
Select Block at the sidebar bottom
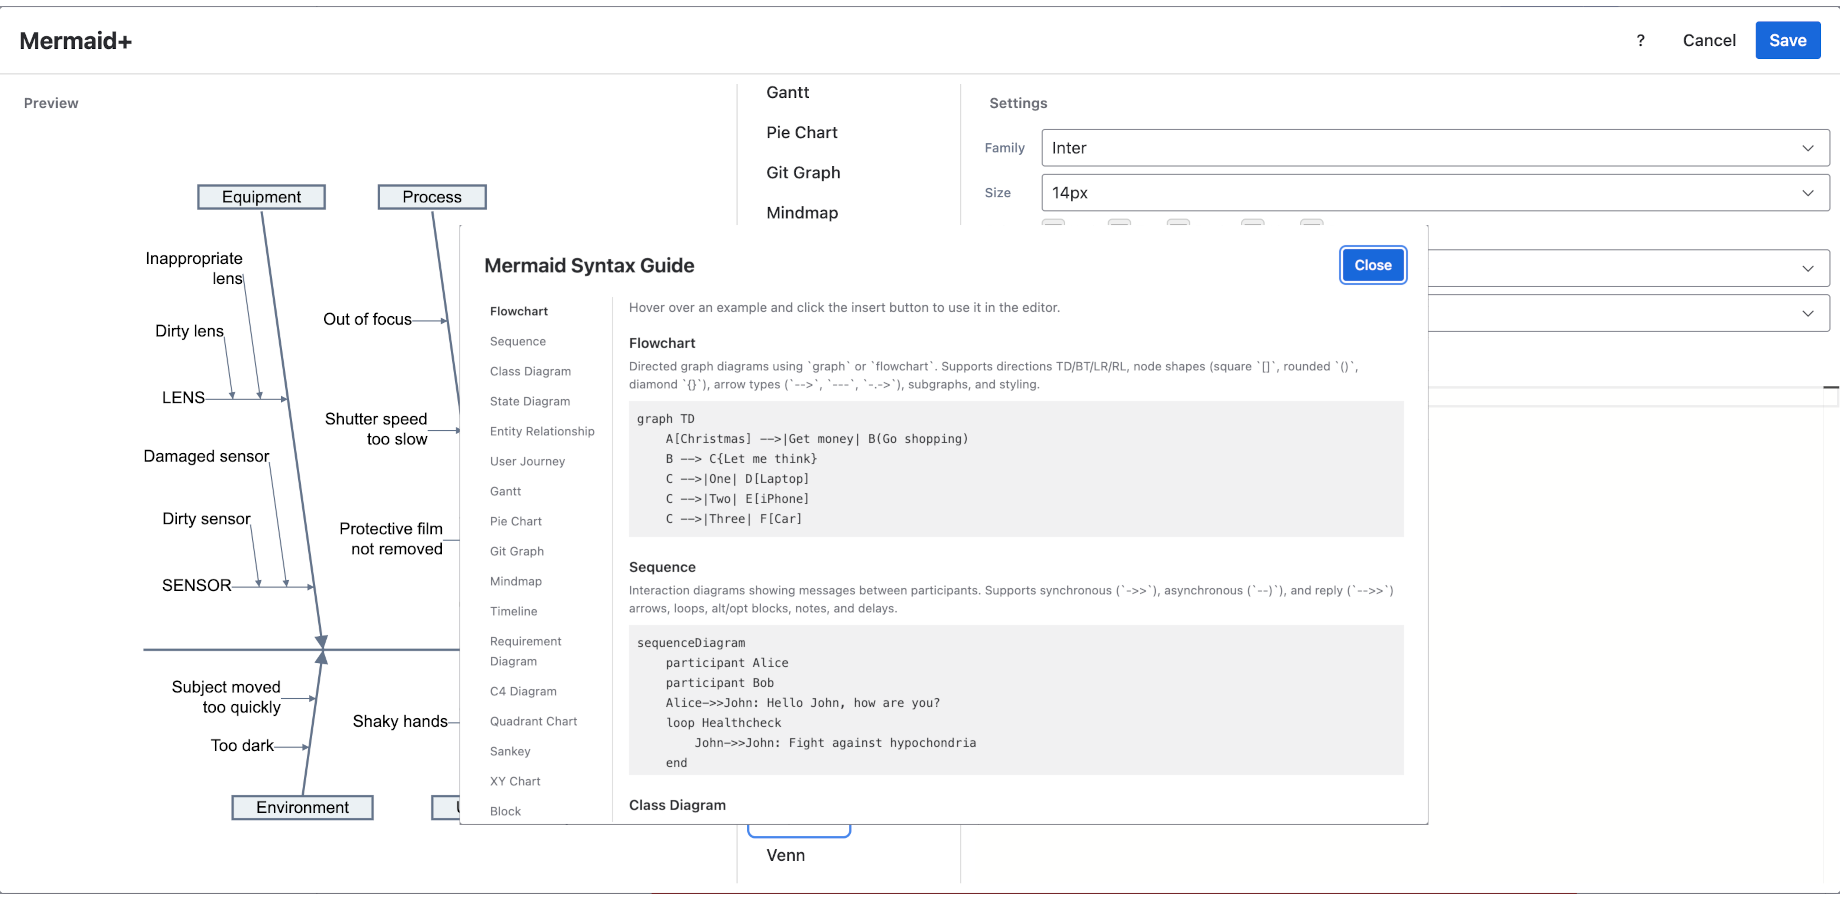click(504, 811)
